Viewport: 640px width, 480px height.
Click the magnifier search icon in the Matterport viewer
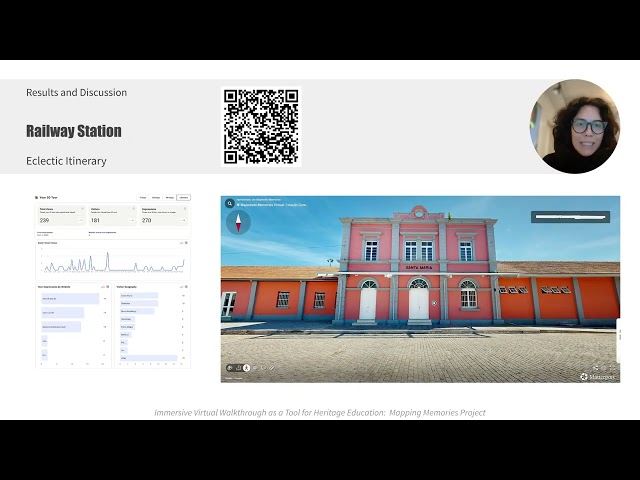pos(230,203)
